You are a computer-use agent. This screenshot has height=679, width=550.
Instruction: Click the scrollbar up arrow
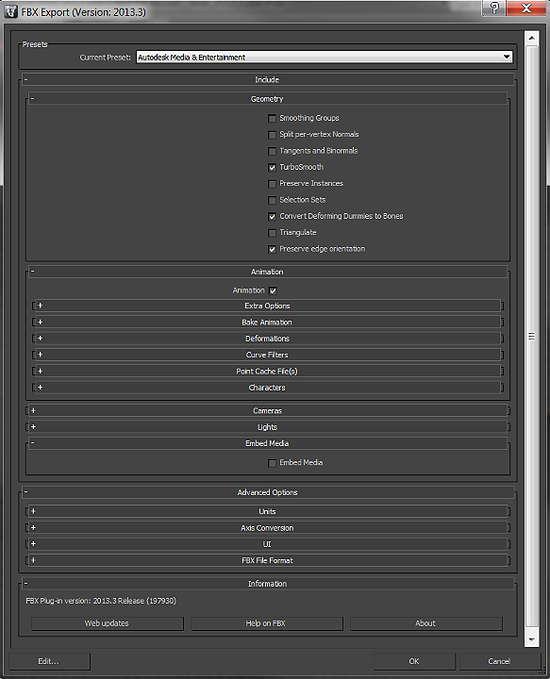[531, 39]
